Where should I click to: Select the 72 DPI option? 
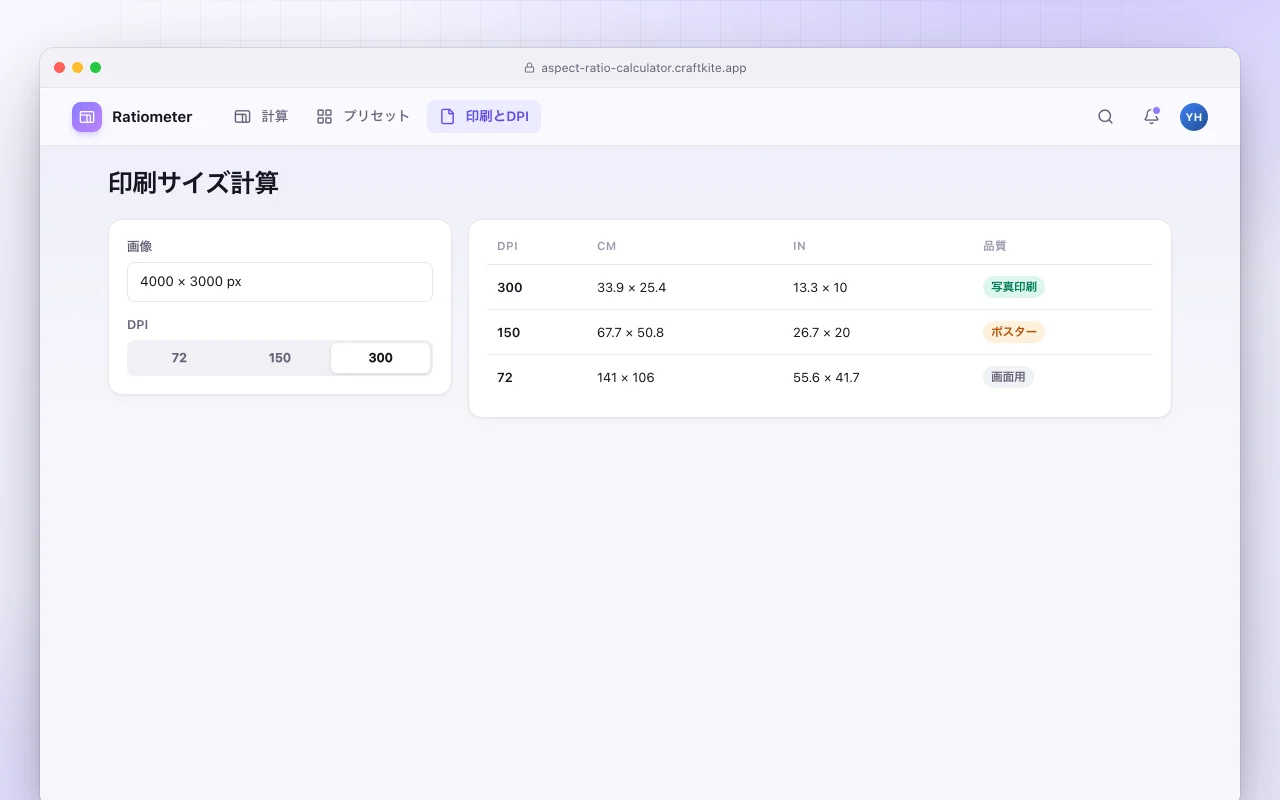[179, 358]
